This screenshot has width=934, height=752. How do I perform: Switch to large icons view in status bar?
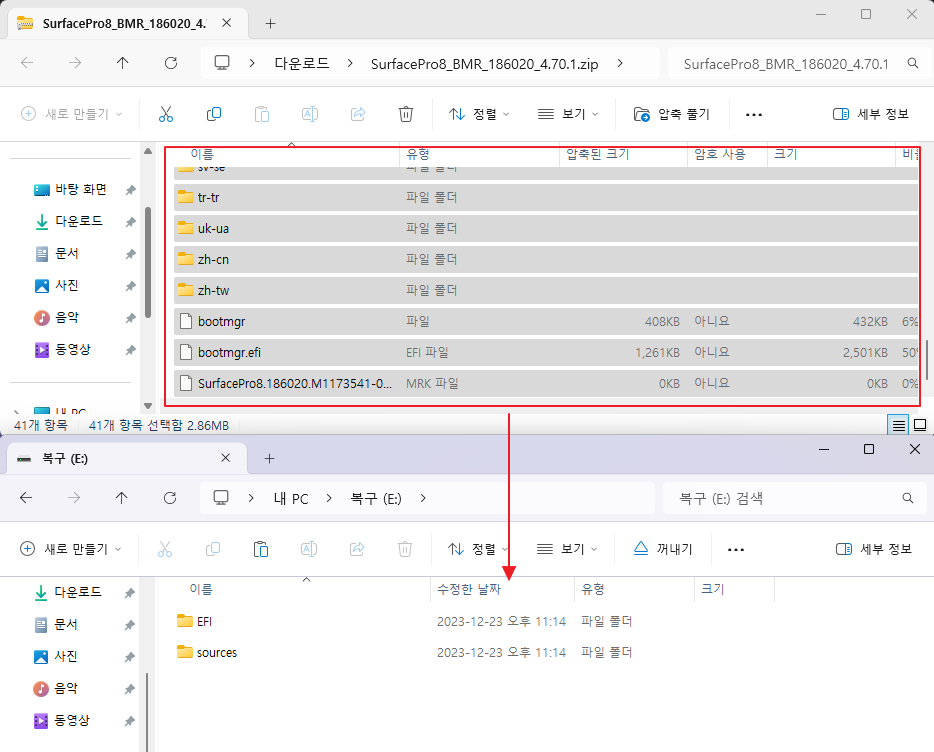(x=920, y=425)
